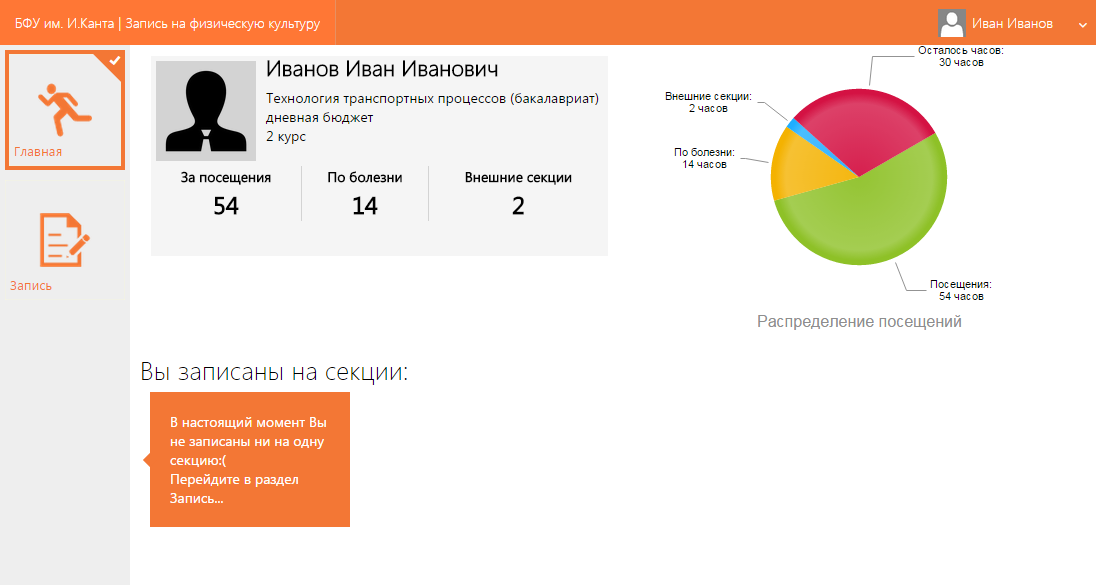The height and width of the screenshot is (585, 1096).
Task: Click the 'дневная бюджет' text
Action: pyautogui.click(x=319, y=117)
